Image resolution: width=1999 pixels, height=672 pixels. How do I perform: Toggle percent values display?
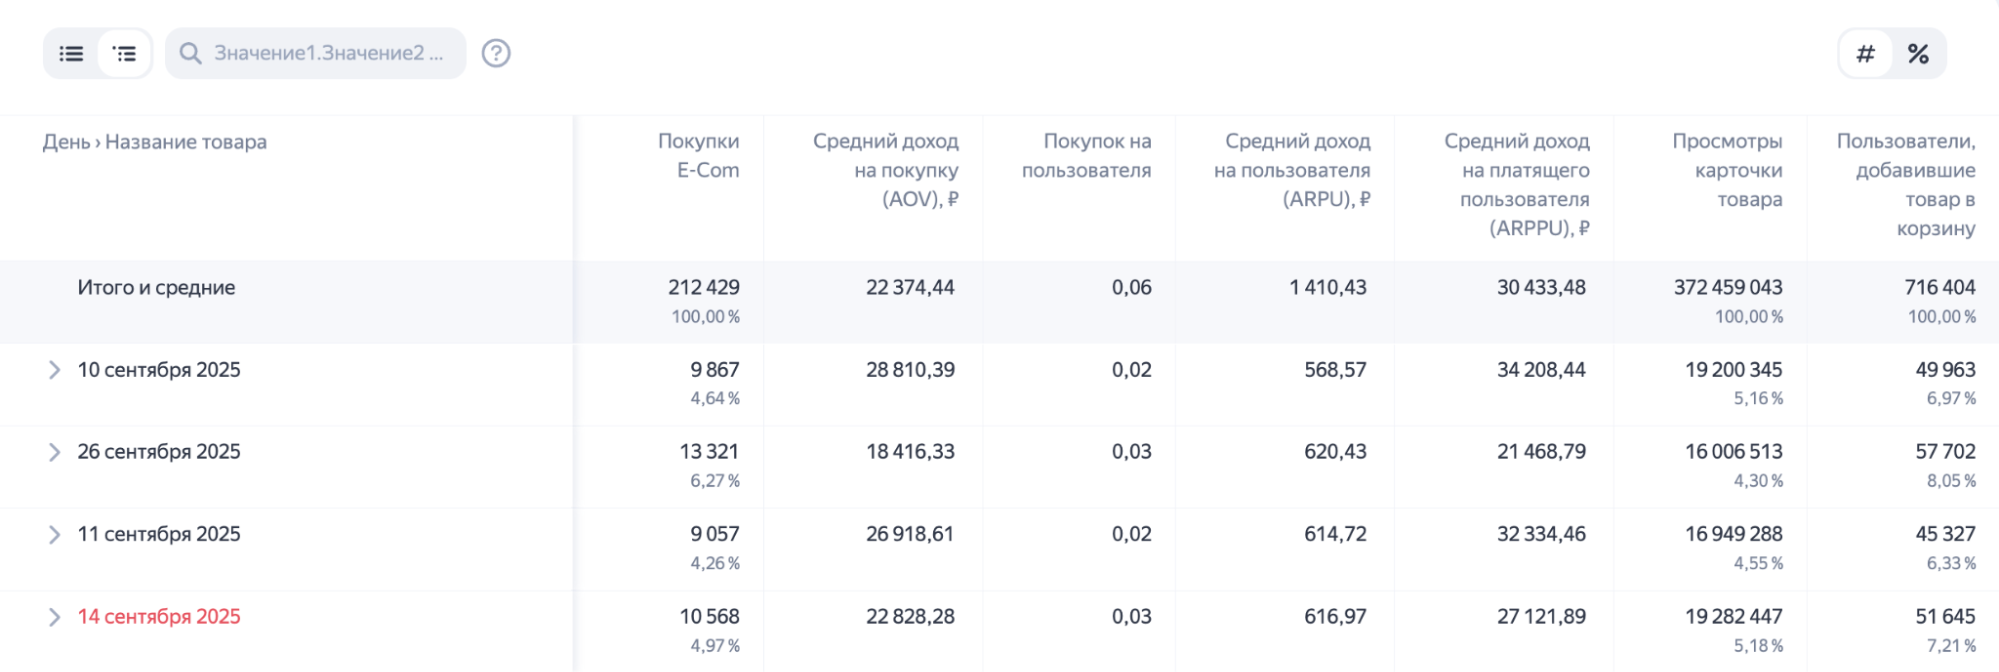pyautogui.click(x=1918, y=54)
